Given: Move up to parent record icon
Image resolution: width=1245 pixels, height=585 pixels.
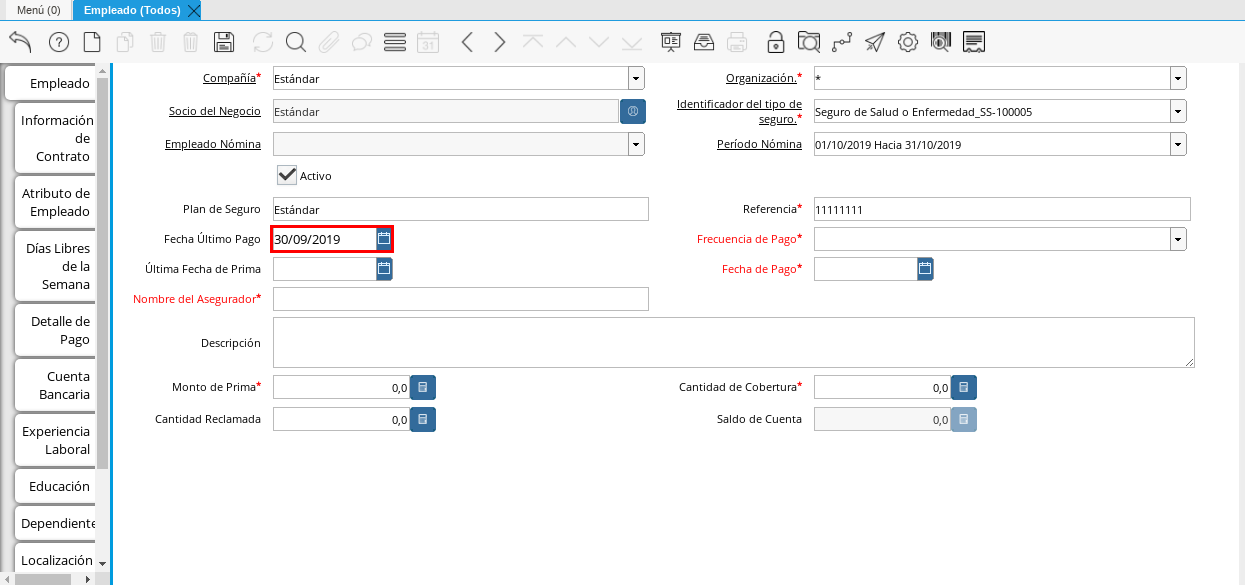Looking at the screenshot, I should coord(566,42).
